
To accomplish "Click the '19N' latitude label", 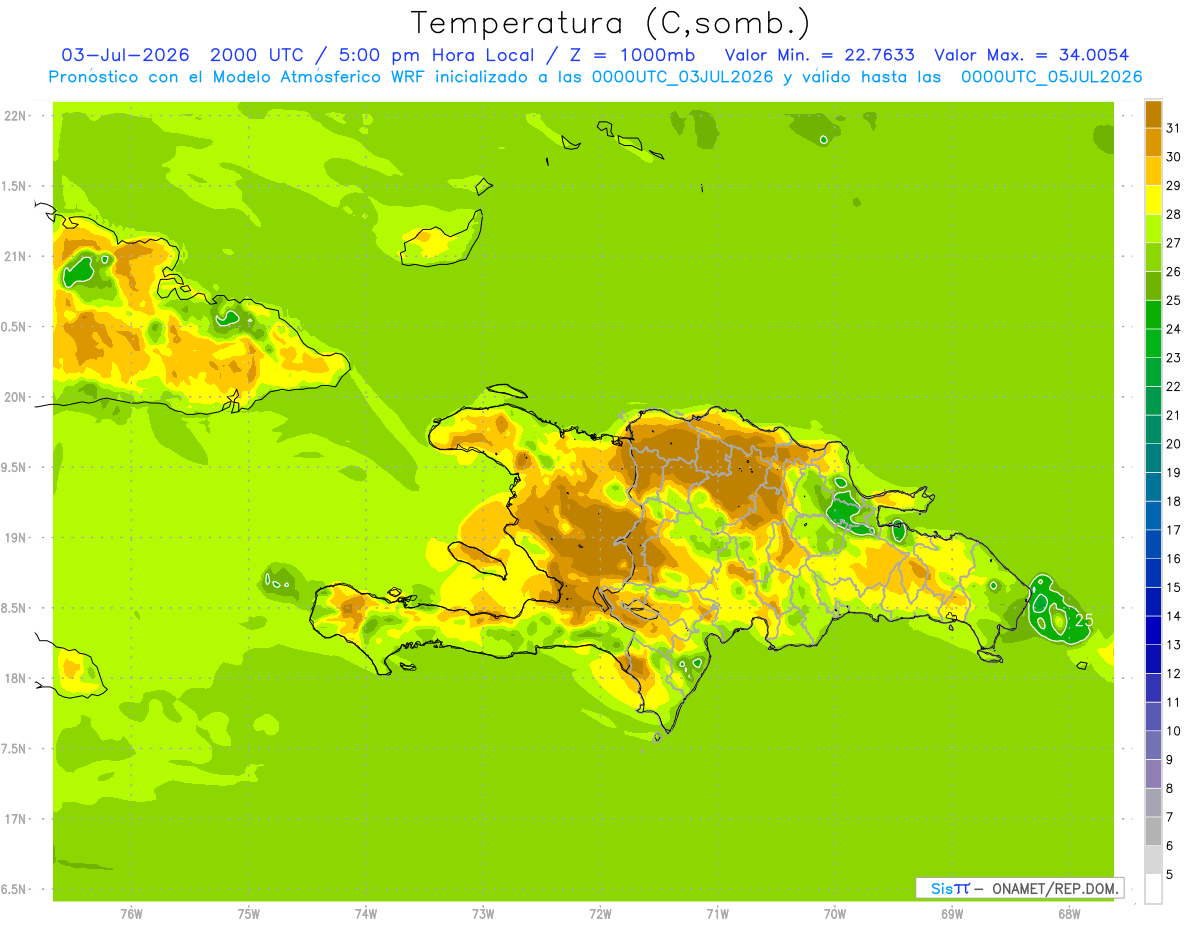I will click(x=16, y=538).
